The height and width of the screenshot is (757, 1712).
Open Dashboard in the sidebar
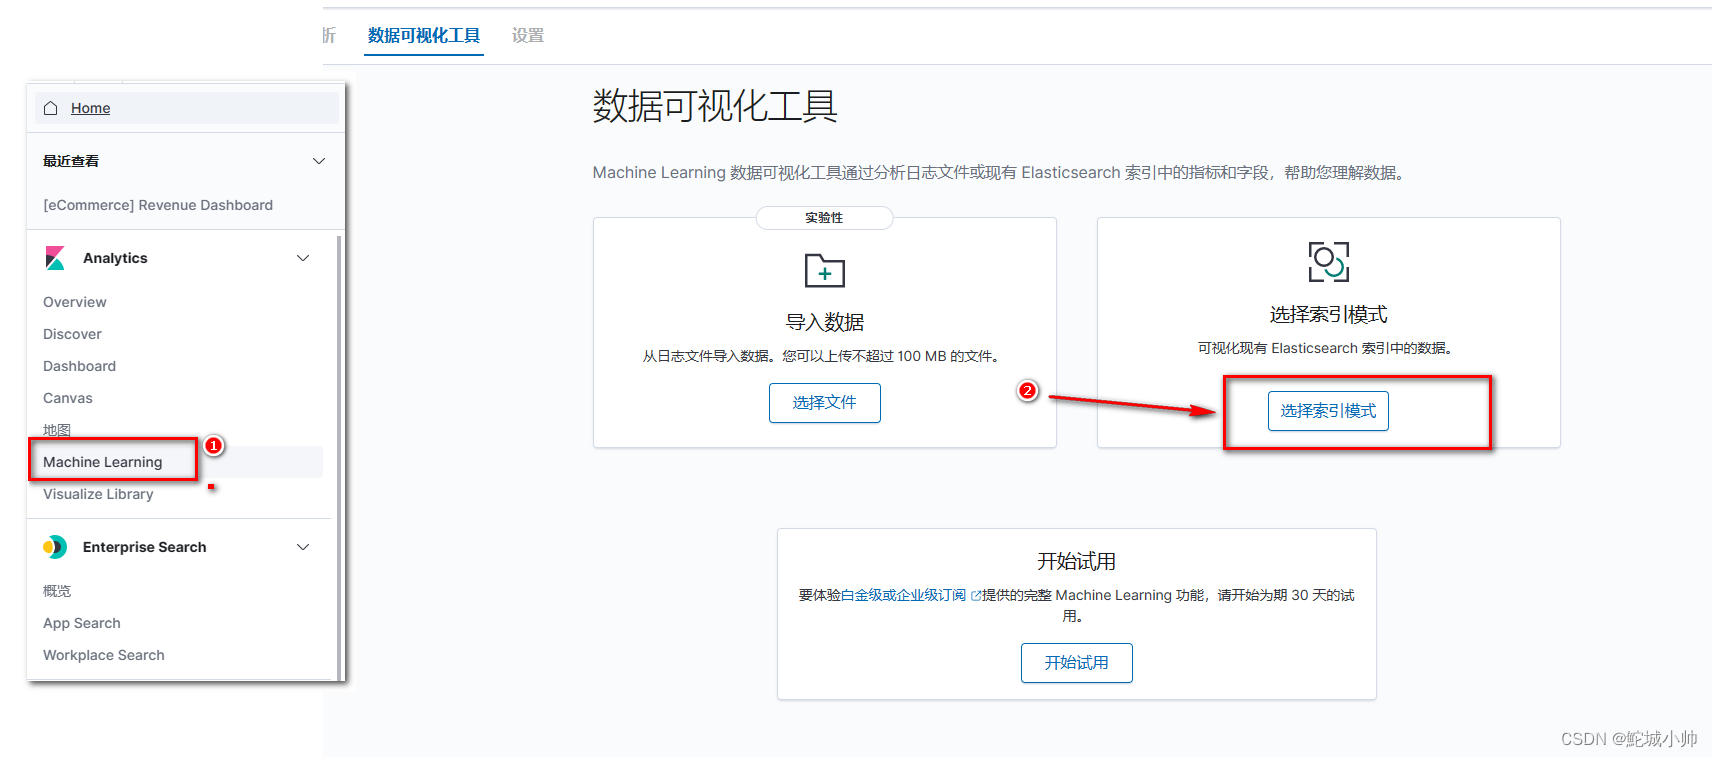click(79, 366)
